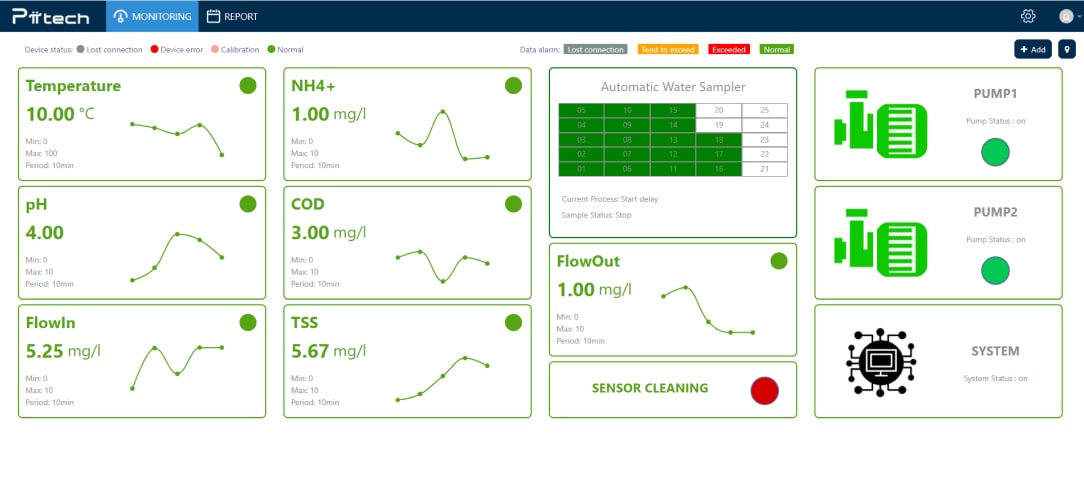The image size is (1084, 486).
Task: Select sampler bottle 13
Action: point(673,140)
